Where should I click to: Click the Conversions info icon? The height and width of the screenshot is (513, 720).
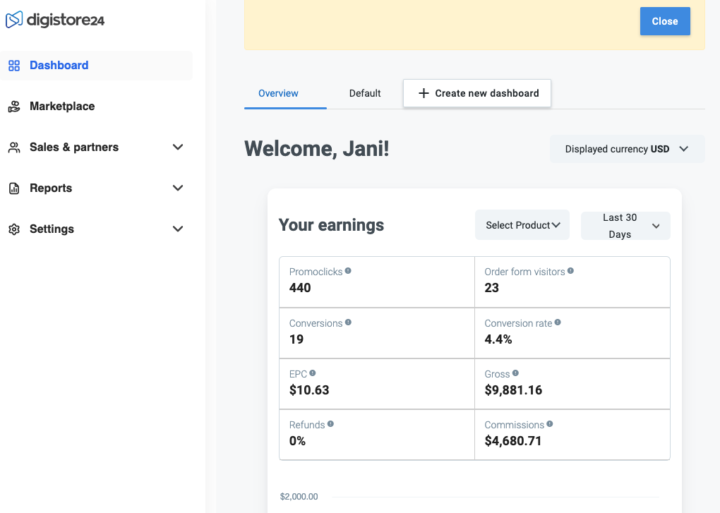tap(348, 322)
